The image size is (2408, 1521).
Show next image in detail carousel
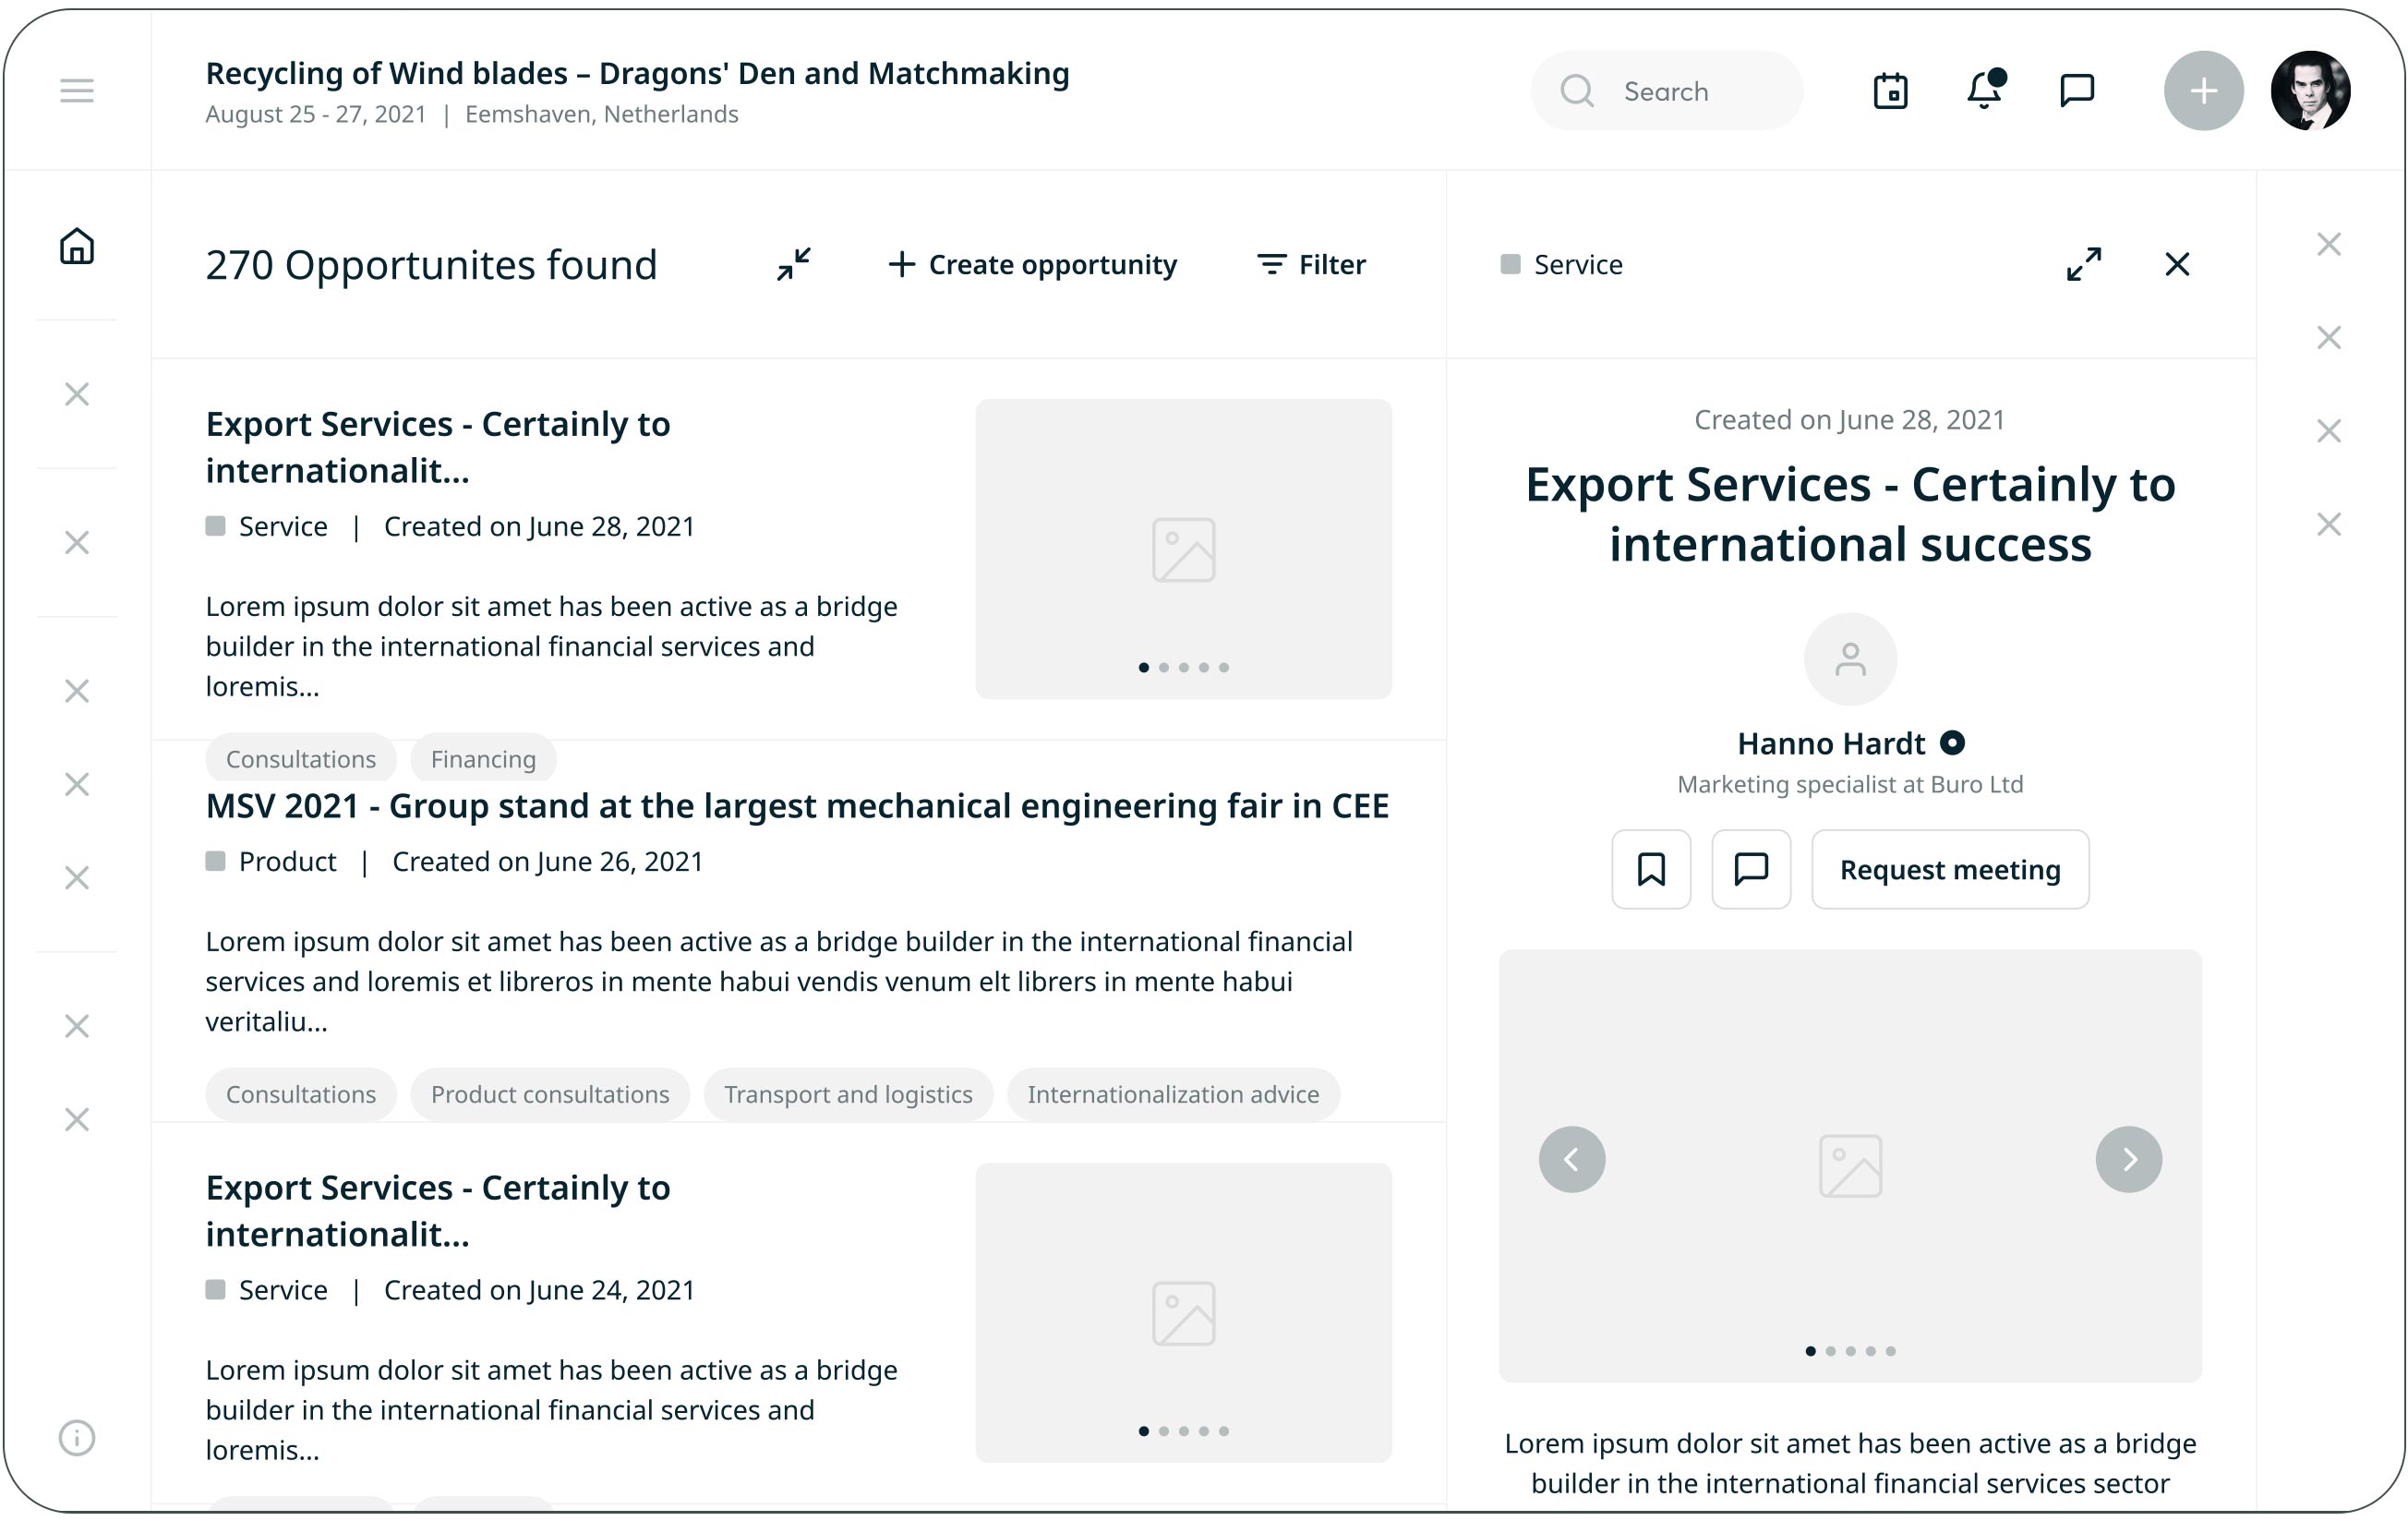pyautogui.click(x=2129, y=1159)
